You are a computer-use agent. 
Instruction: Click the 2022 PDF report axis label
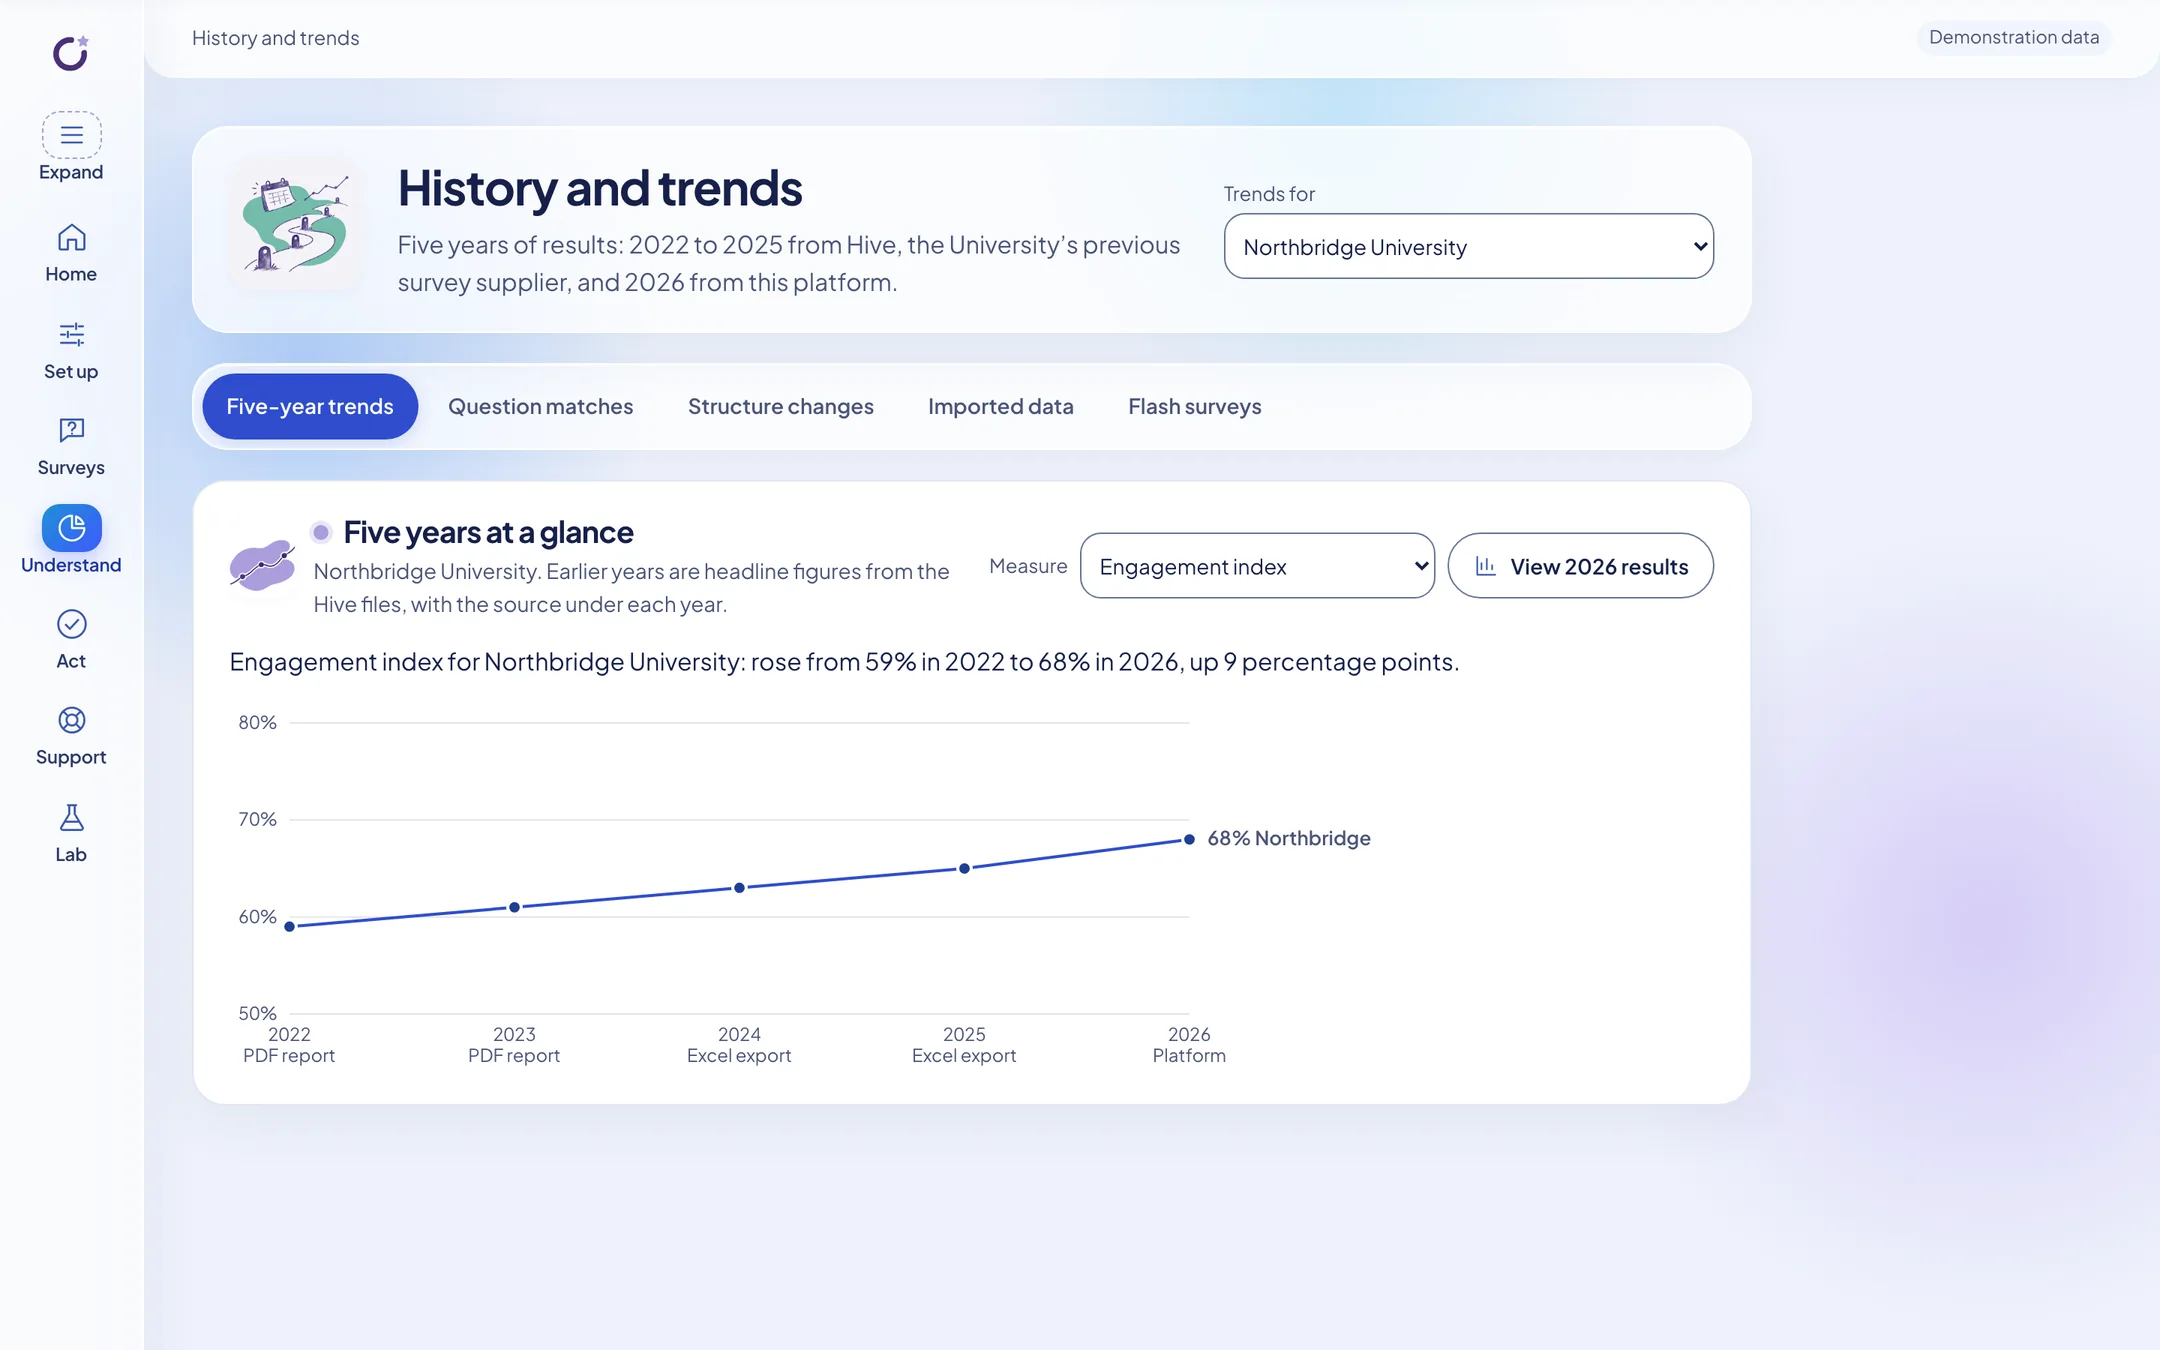click(x=289, y=1045)
